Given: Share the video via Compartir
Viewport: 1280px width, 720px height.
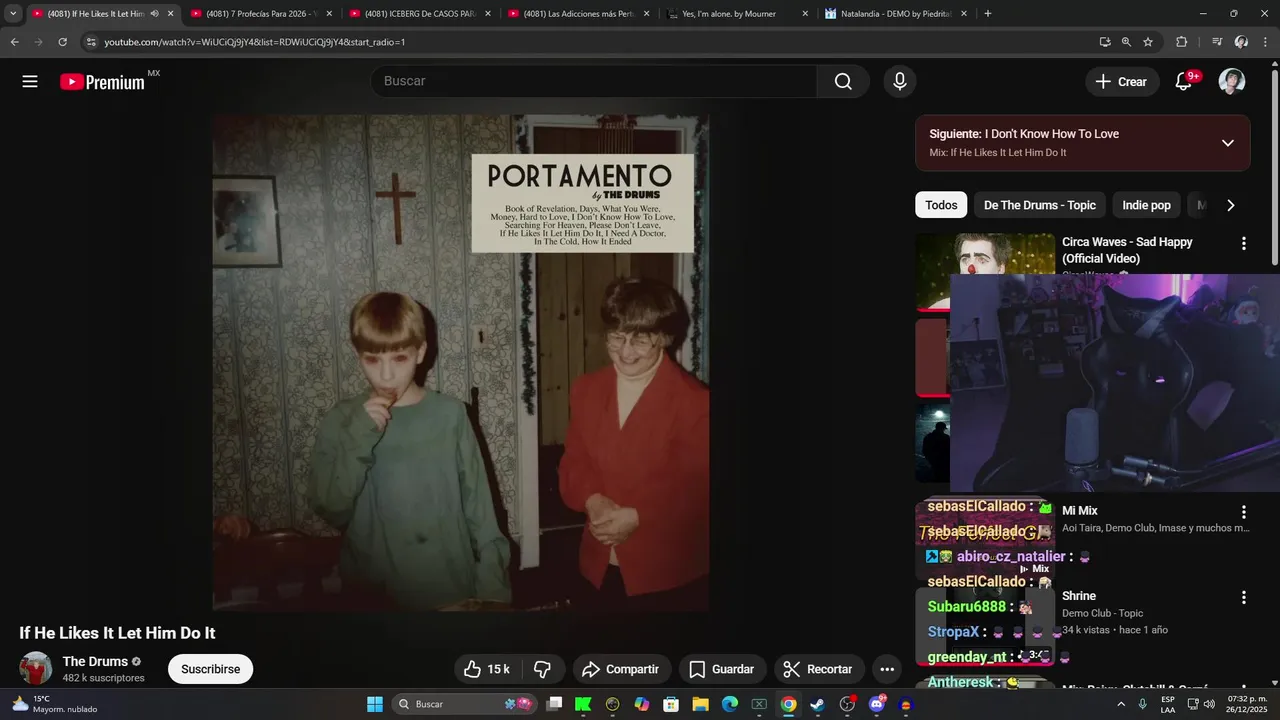Looking at the screenshot, I should click(x=620, y=669).
